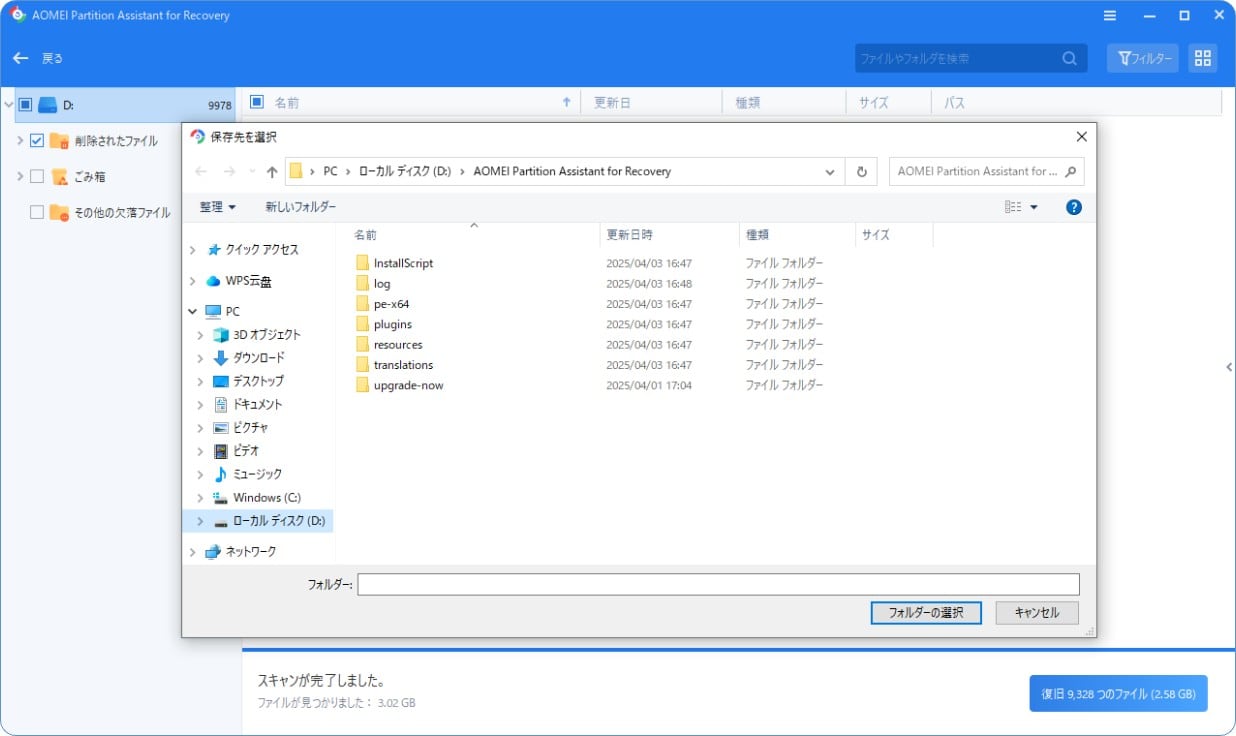Select ネットワーク in navigation pane
This screenshot has height=736, width=1236.
[x=251, y=552]
